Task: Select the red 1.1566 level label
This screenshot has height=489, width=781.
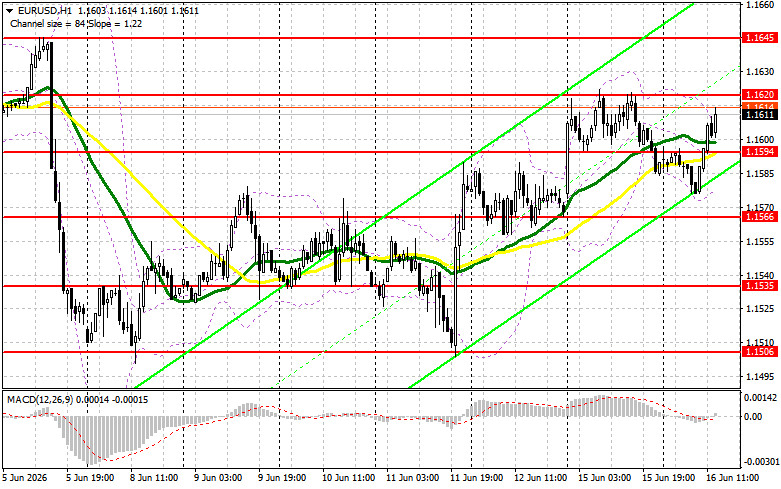Action: coord(760,217)
